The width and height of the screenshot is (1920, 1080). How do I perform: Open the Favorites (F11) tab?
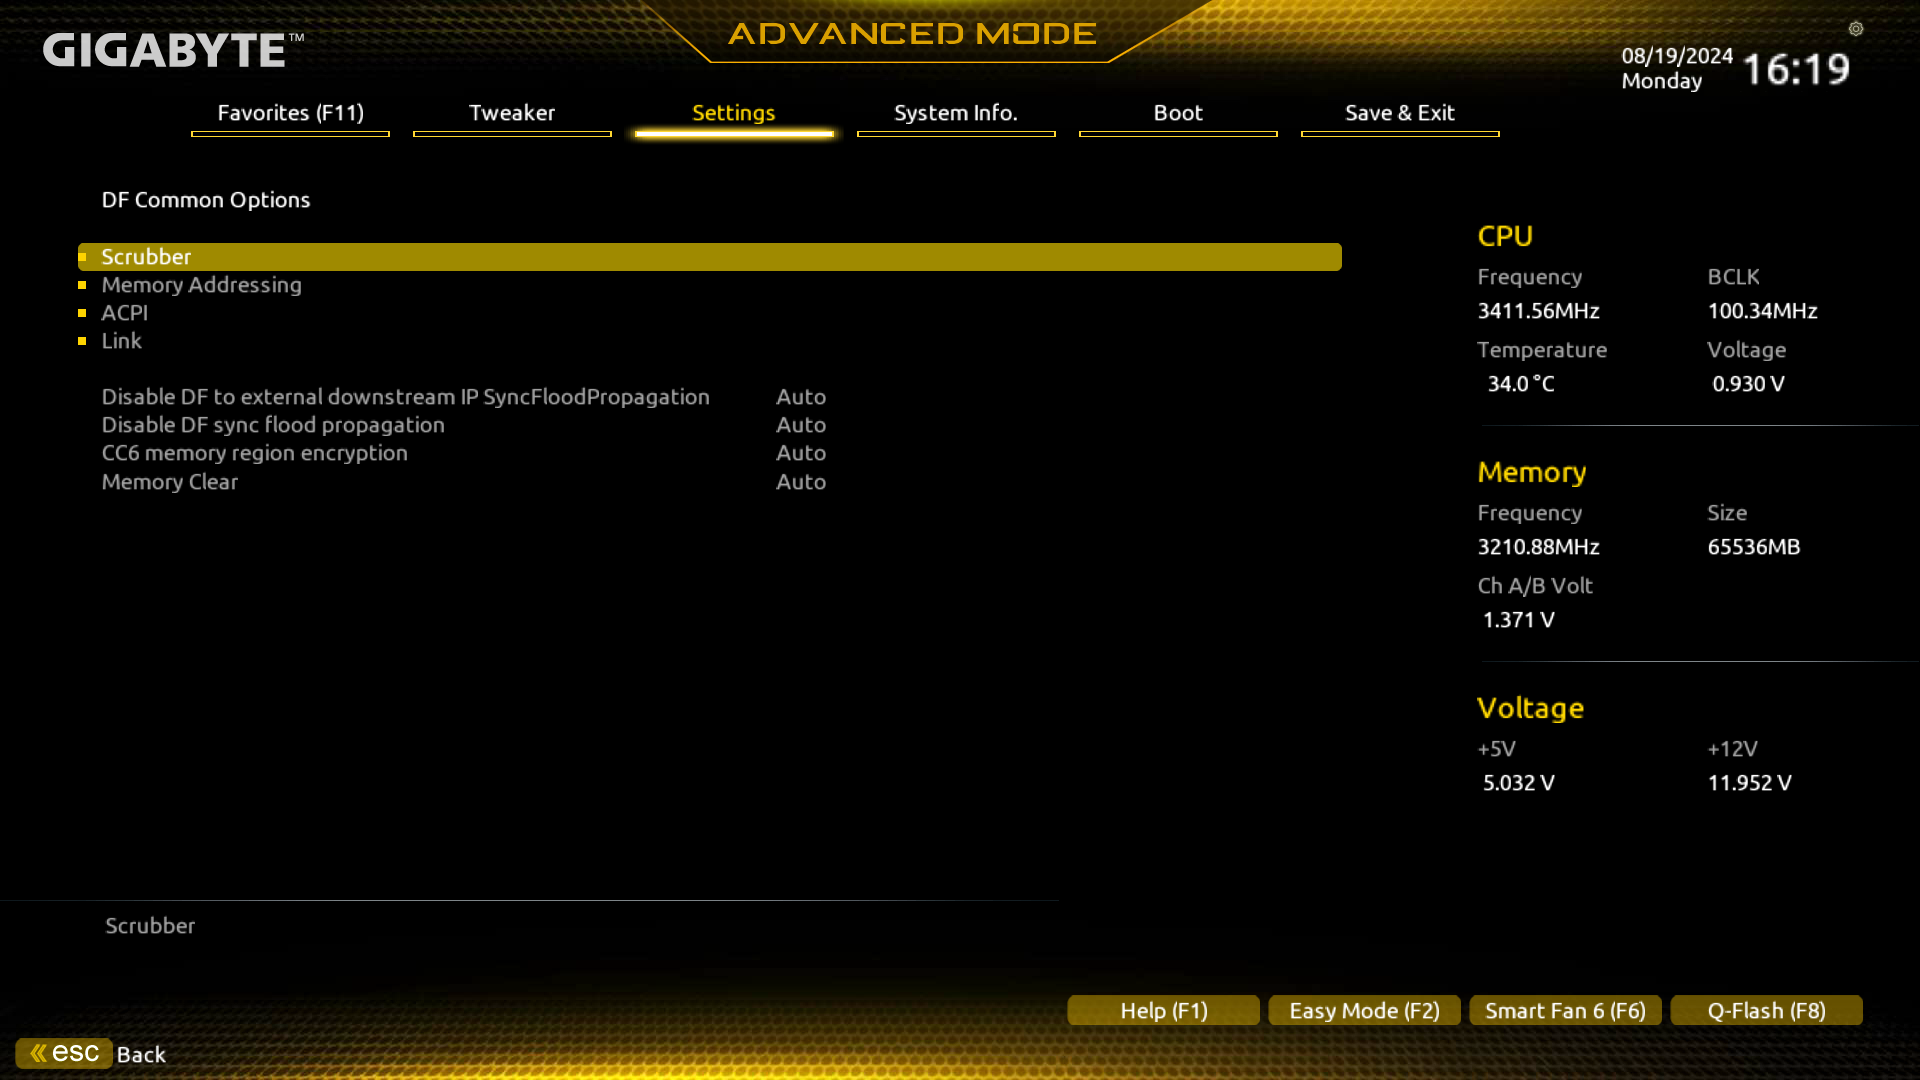(x=290, y=113)
